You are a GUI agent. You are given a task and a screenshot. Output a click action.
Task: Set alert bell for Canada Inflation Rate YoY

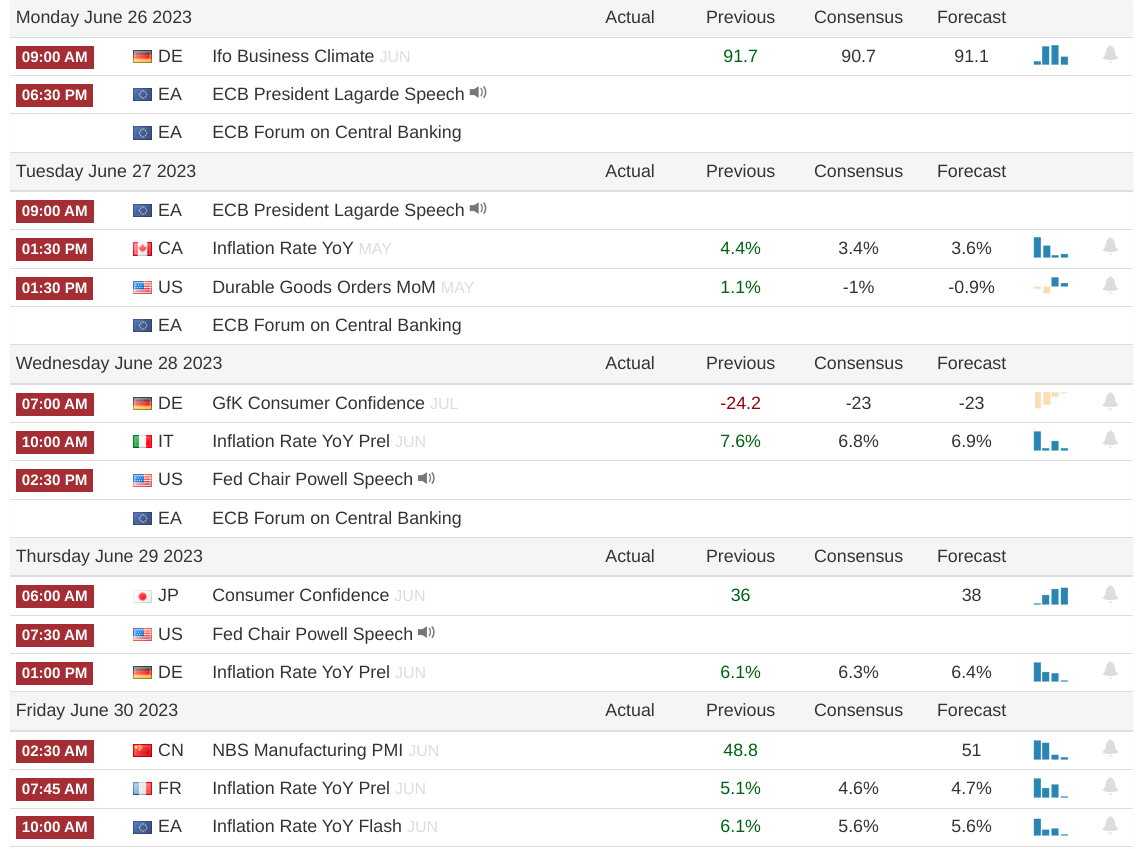1110,247
